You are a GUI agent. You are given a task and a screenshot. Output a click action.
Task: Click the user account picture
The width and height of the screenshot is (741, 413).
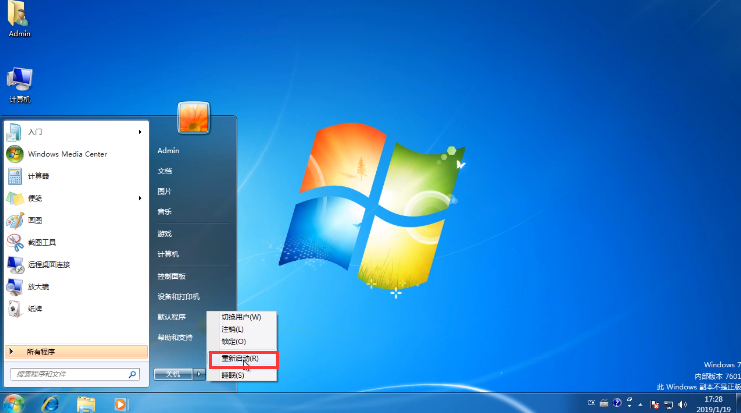[193, 118]
